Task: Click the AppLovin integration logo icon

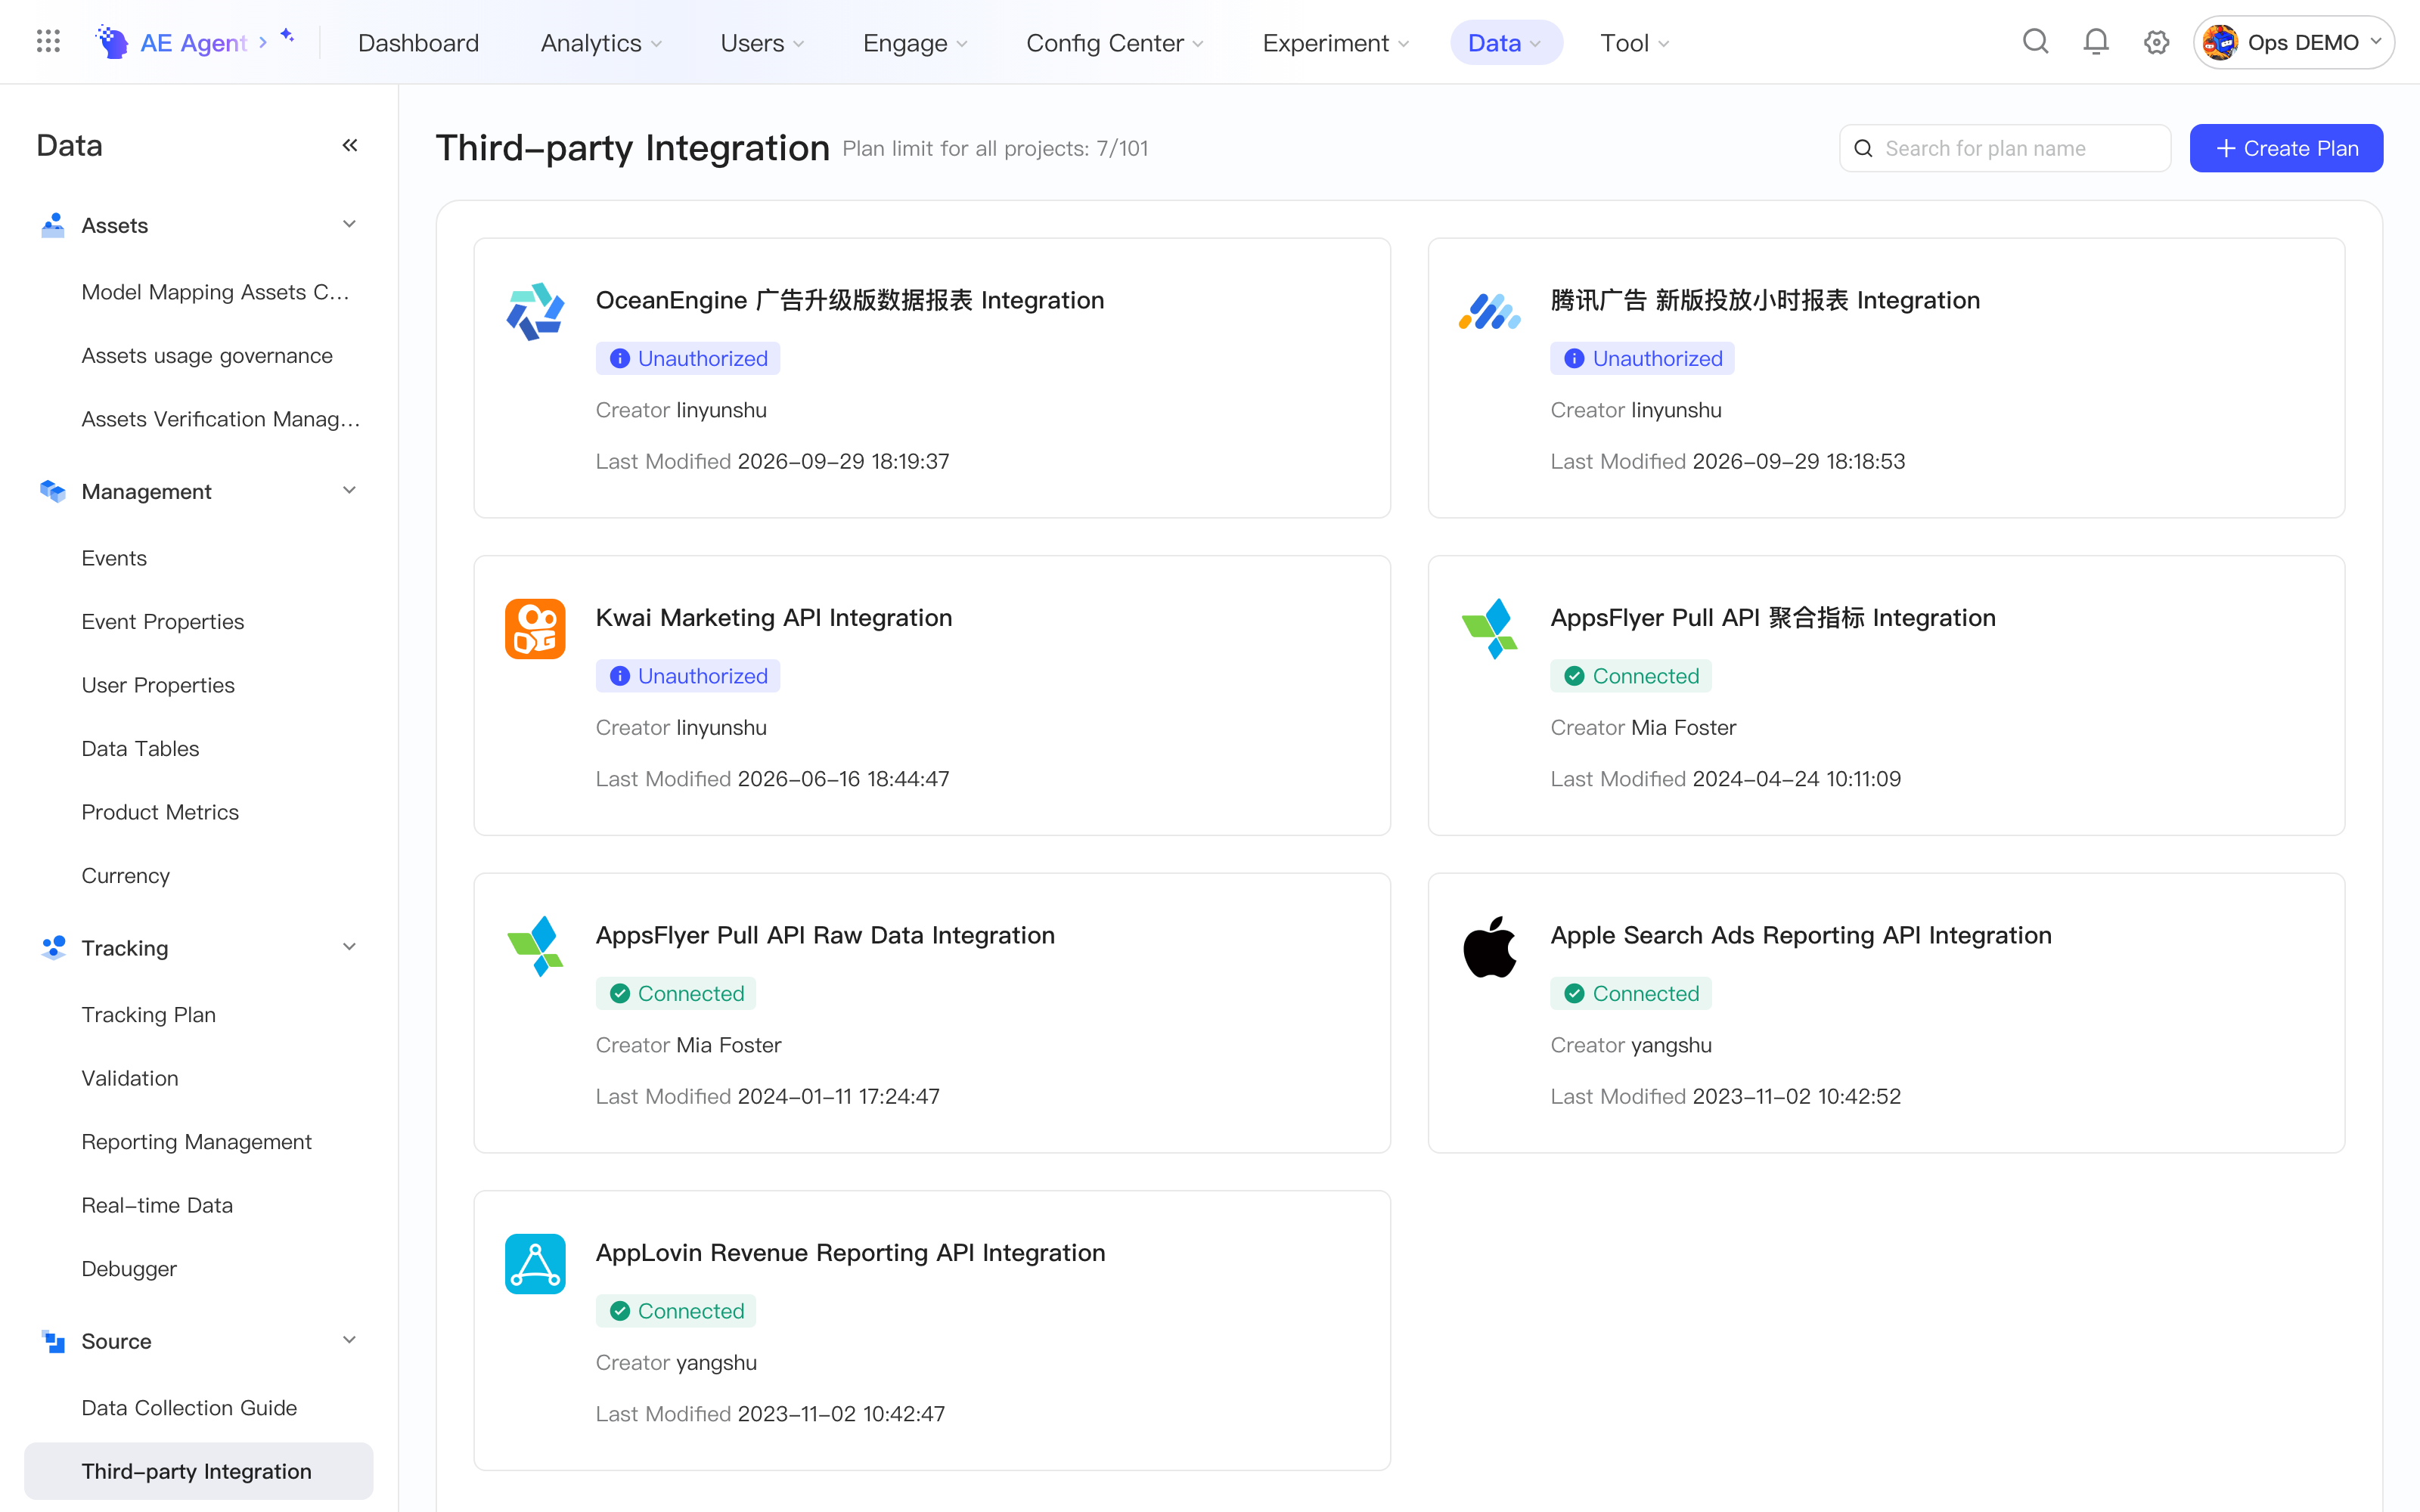Action: click(535, 1263)
